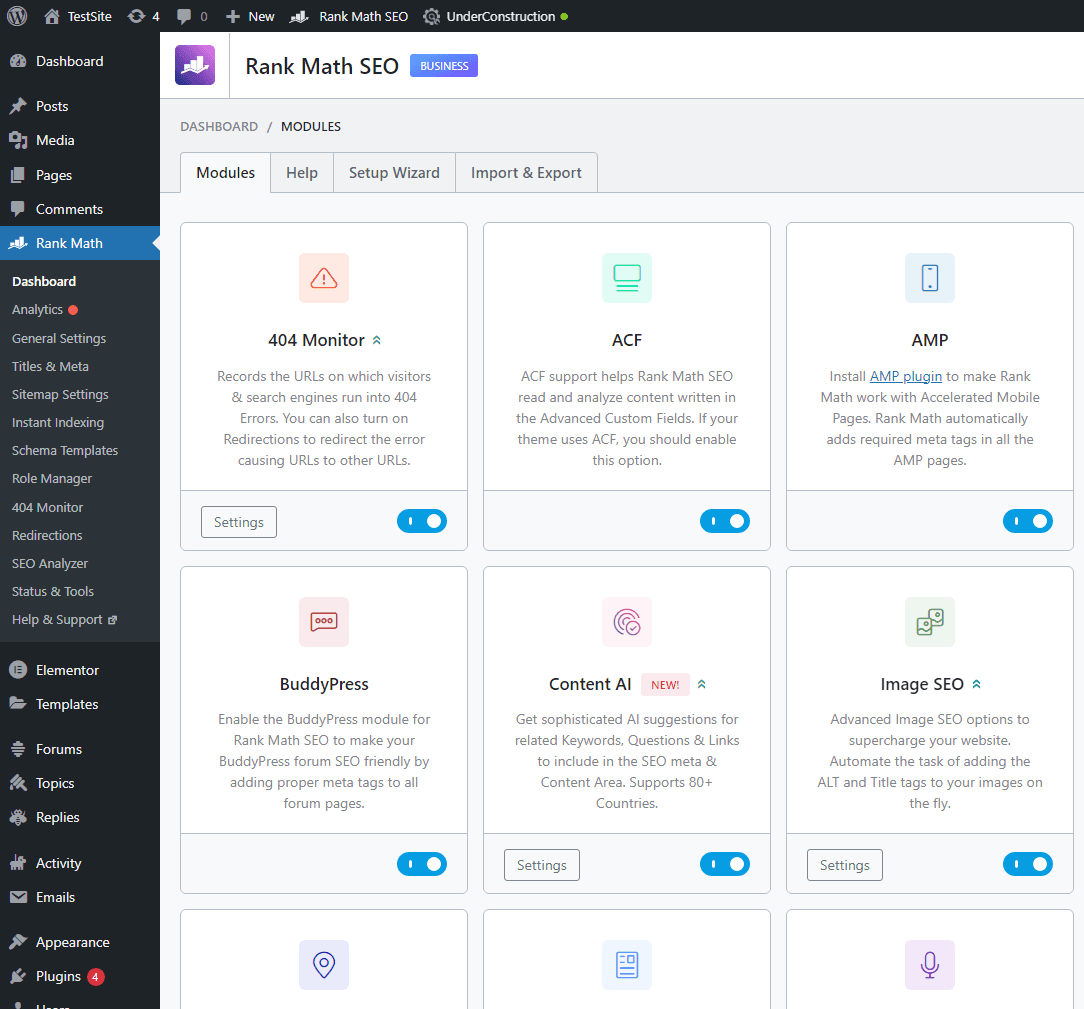The width and height of the screenshot is (1084, 1009).
Task: Click the BUSINESS plan badge
Action: [x=444, y=66]
